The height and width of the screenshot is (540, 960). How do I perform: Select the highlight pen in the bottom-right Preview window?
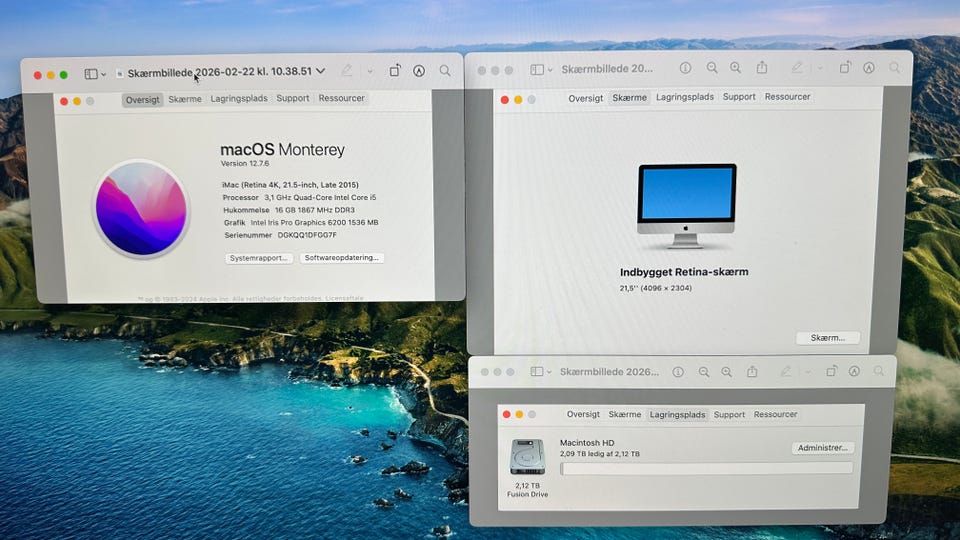pos(786,371)
